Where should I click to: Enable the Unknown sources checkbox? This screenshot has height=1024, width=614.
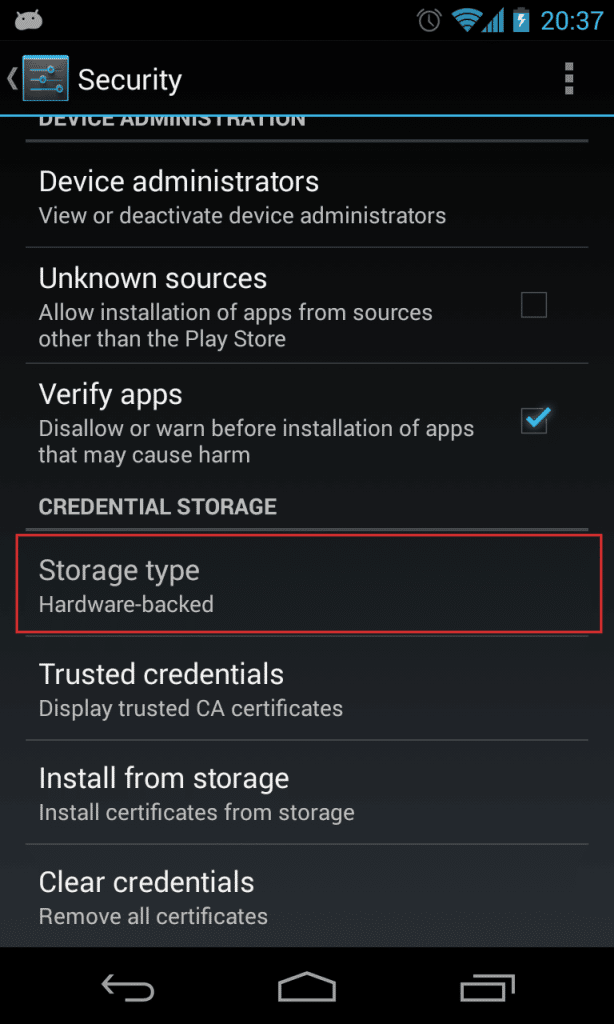coord(534,305)
